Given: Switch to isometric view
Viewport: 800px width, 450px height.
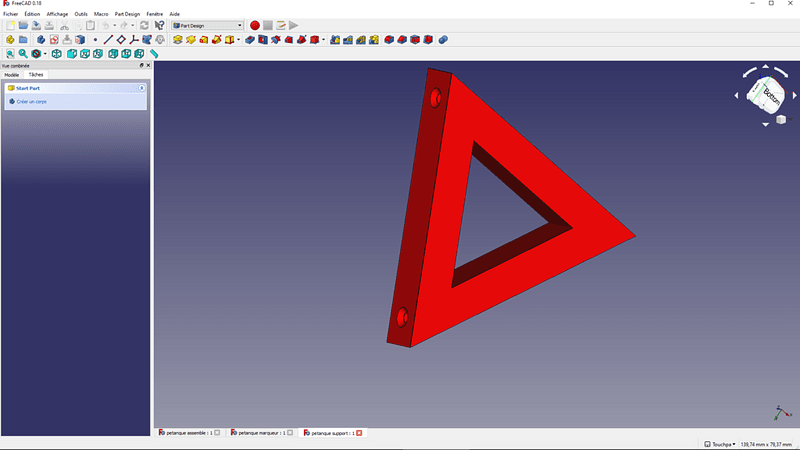Looking at the screenshot, I should coord(57,54).
